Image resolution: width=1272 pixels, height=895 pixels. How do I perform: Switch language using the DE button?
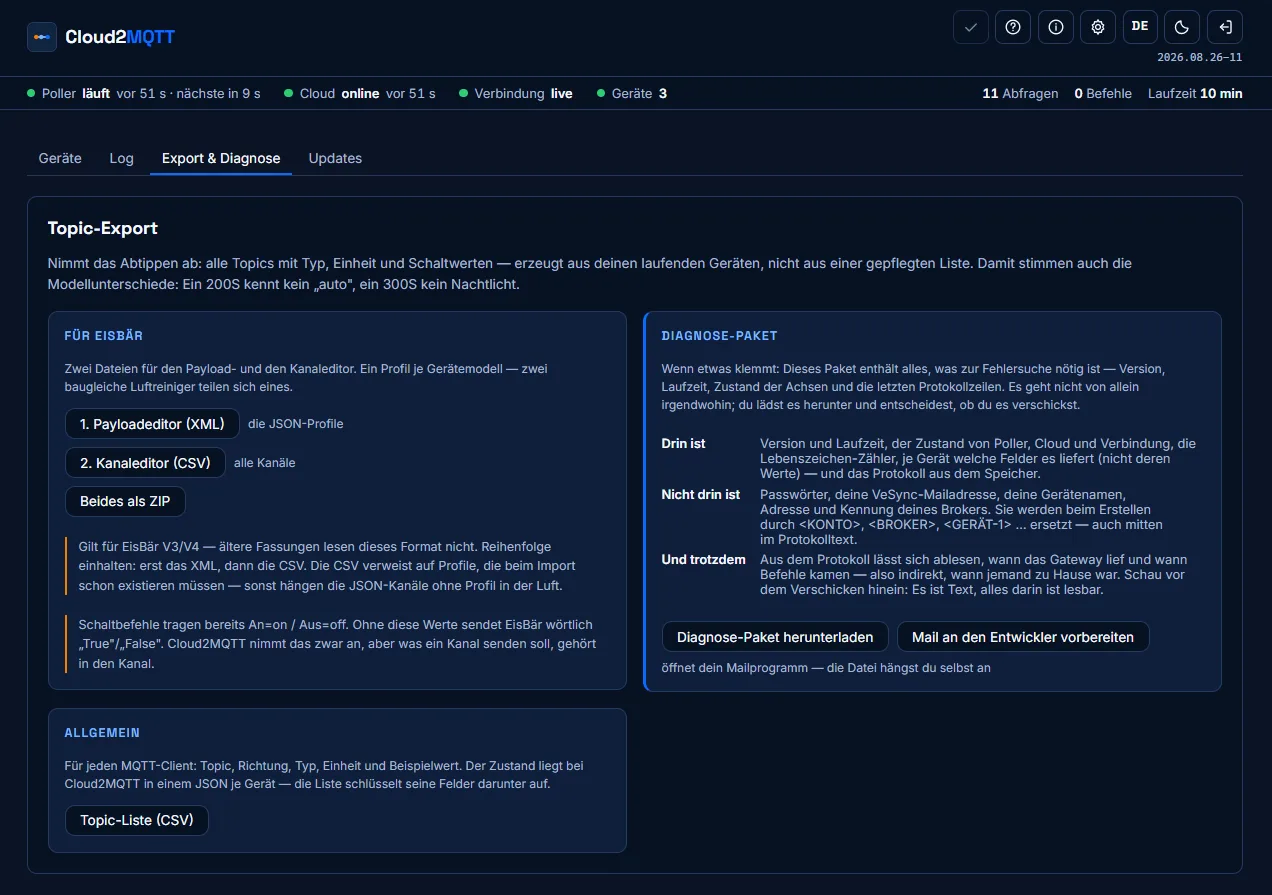[1139, 27]
